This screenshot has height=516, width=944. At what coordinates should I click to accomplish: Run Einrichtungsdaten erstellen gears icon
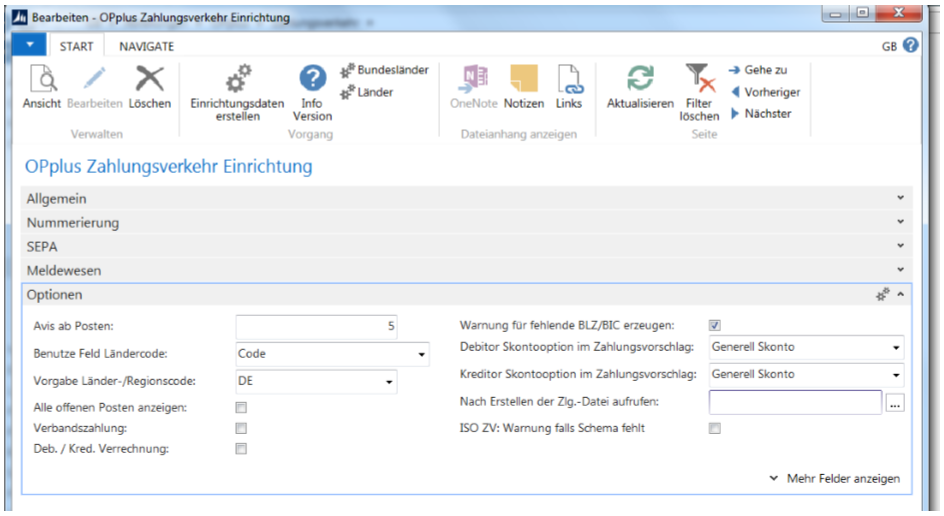[238, 79]
